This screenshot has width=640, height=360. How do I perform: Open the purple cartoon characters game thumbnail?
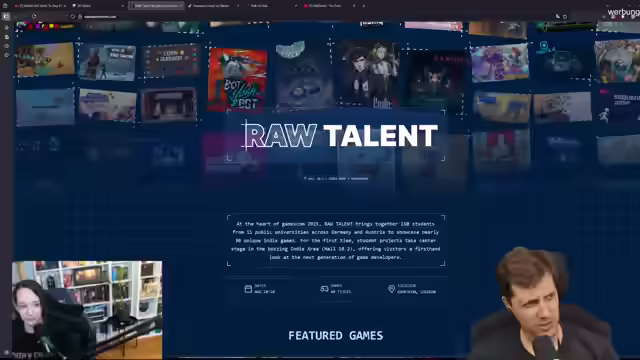[x=500, y=63]
